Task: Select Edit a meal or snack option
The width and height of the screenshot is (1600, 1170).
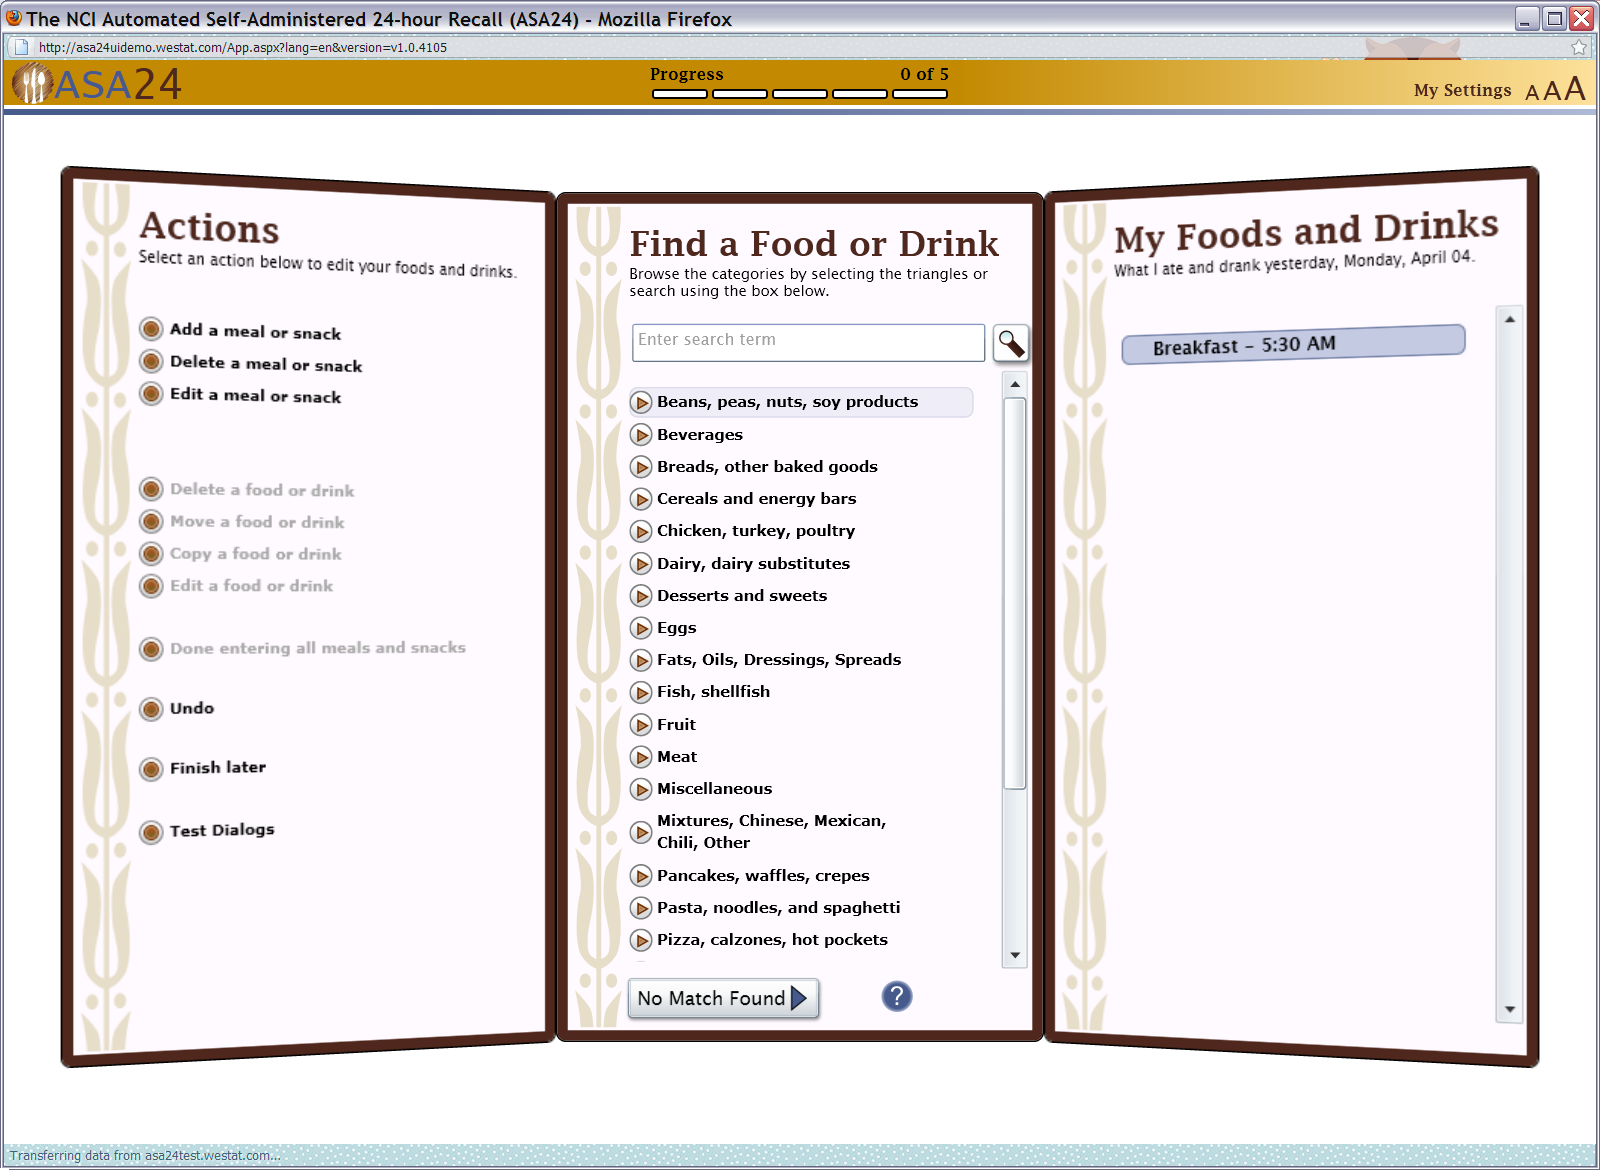Action: 255,395
